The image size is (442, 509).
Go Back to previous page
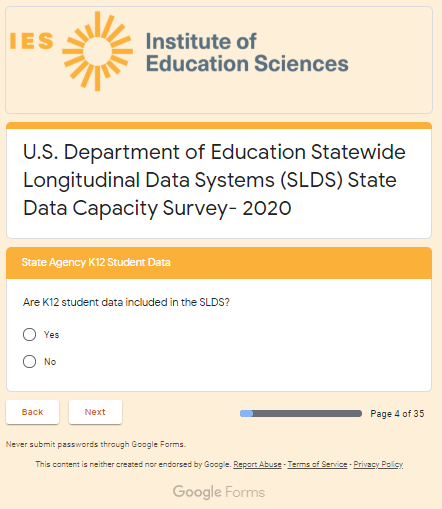[x=32, y=412]
